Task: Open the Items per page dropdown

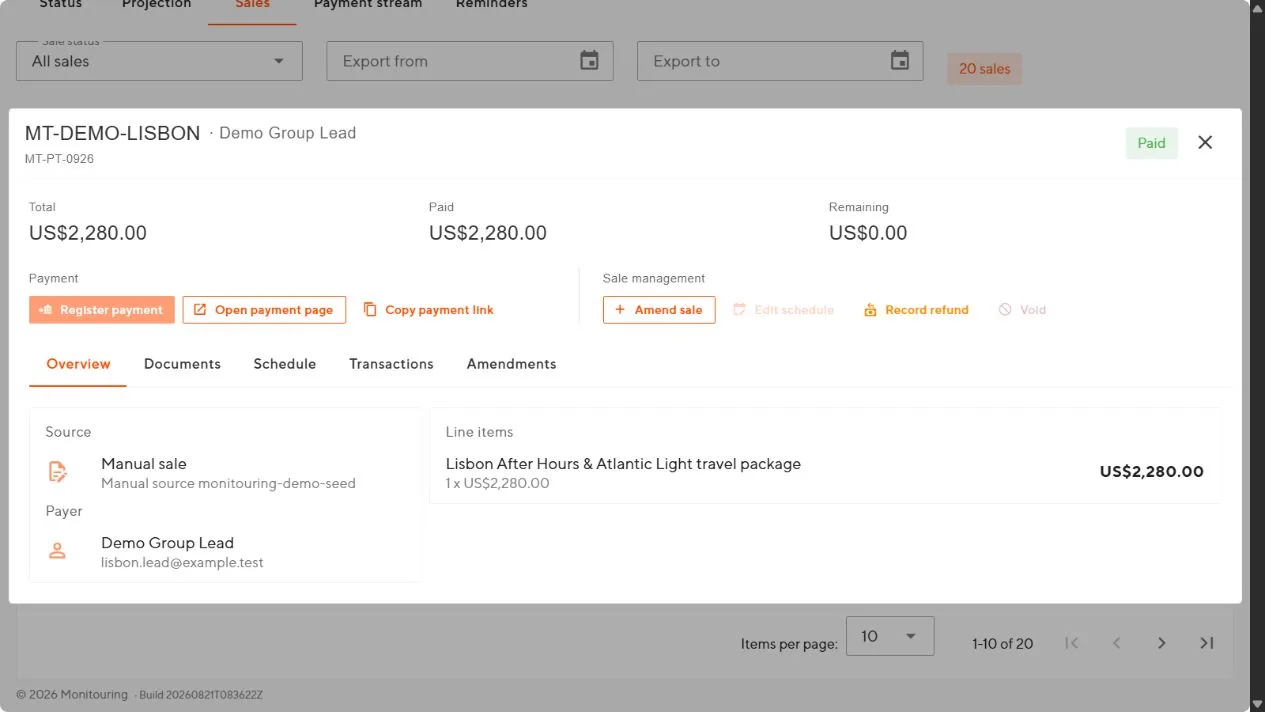Action: (x=890, y=636)
